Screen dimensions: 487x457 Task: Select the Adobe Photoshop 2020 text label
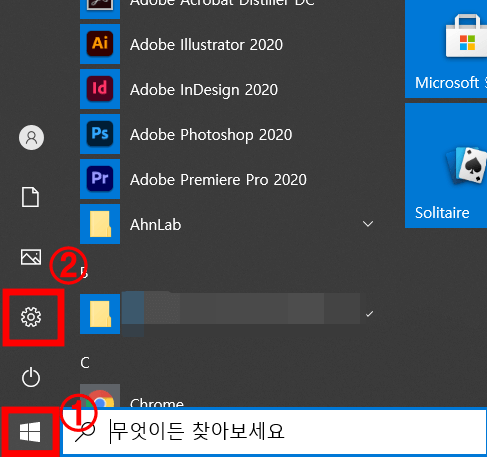(211, 135)
